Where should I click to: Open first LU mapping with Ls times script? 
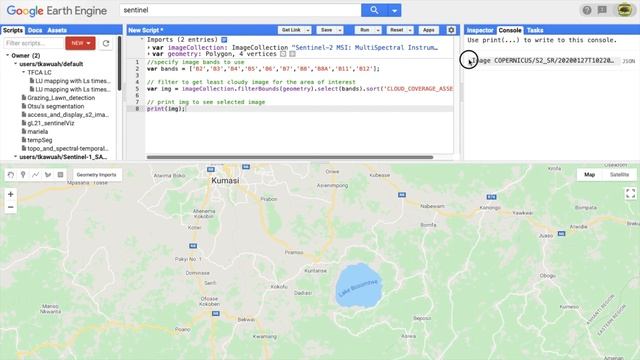pyautogui.click(x=73, y=81)
